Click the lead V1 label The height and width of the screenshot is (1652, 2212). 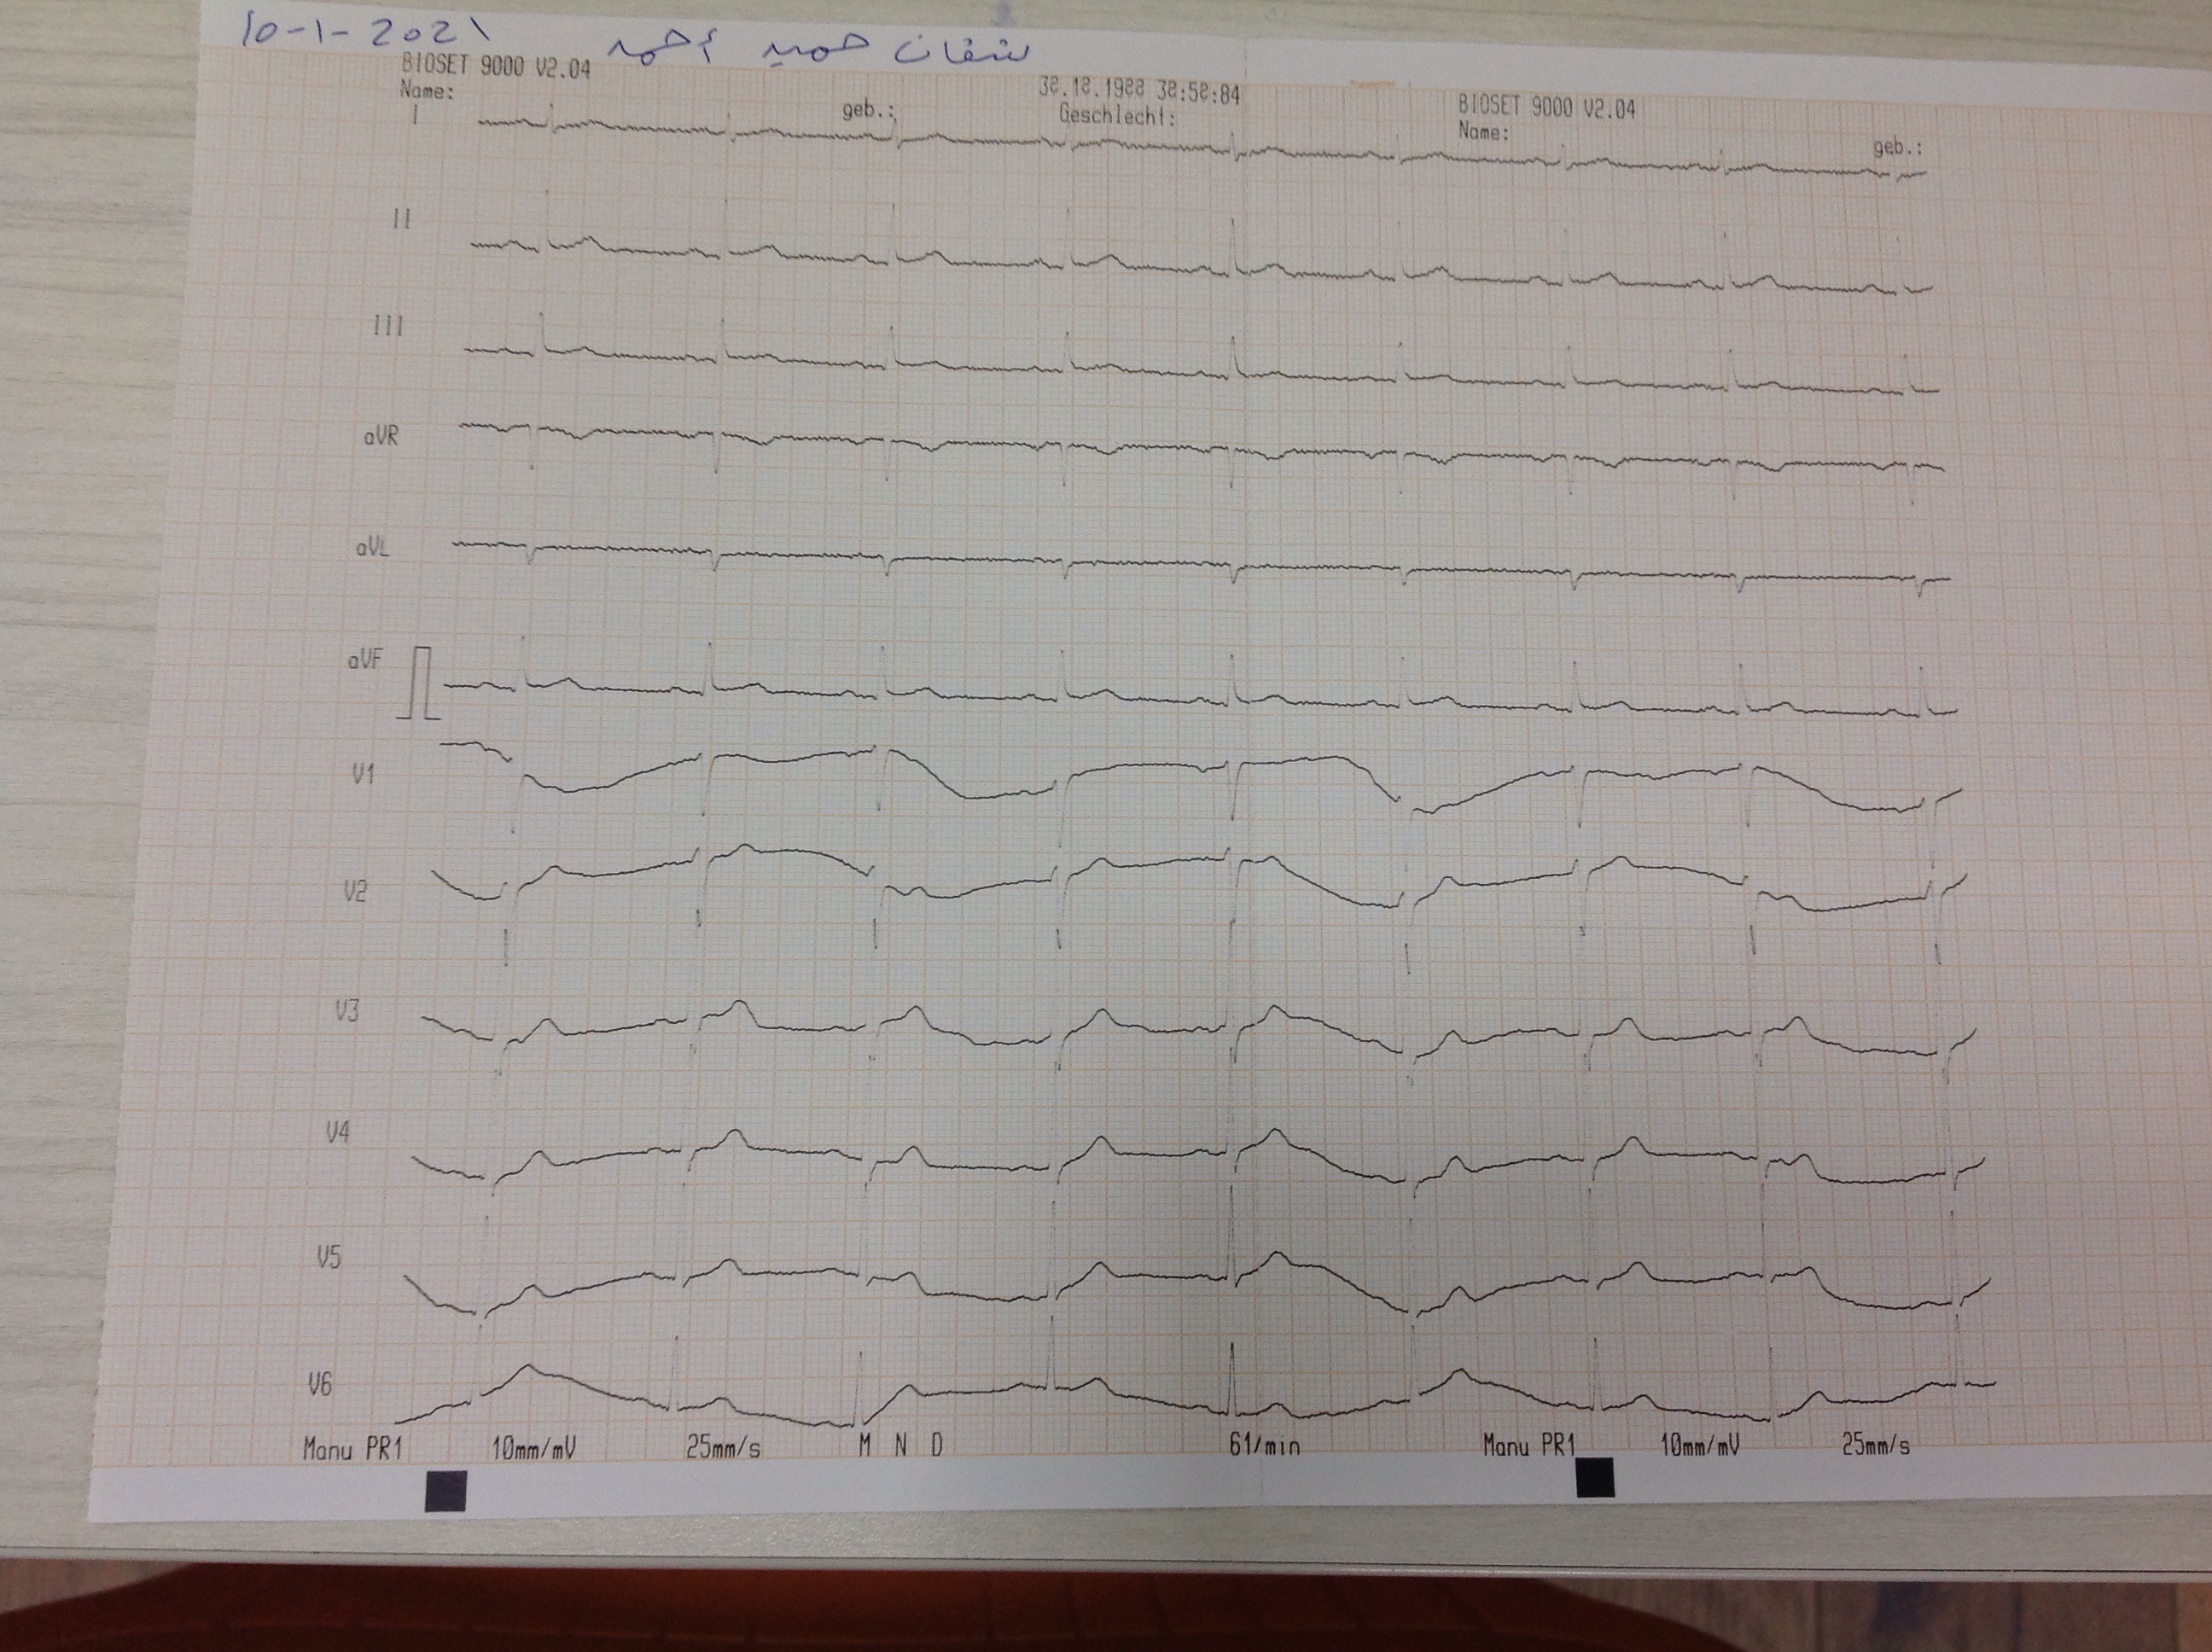[x=363, y=773]
